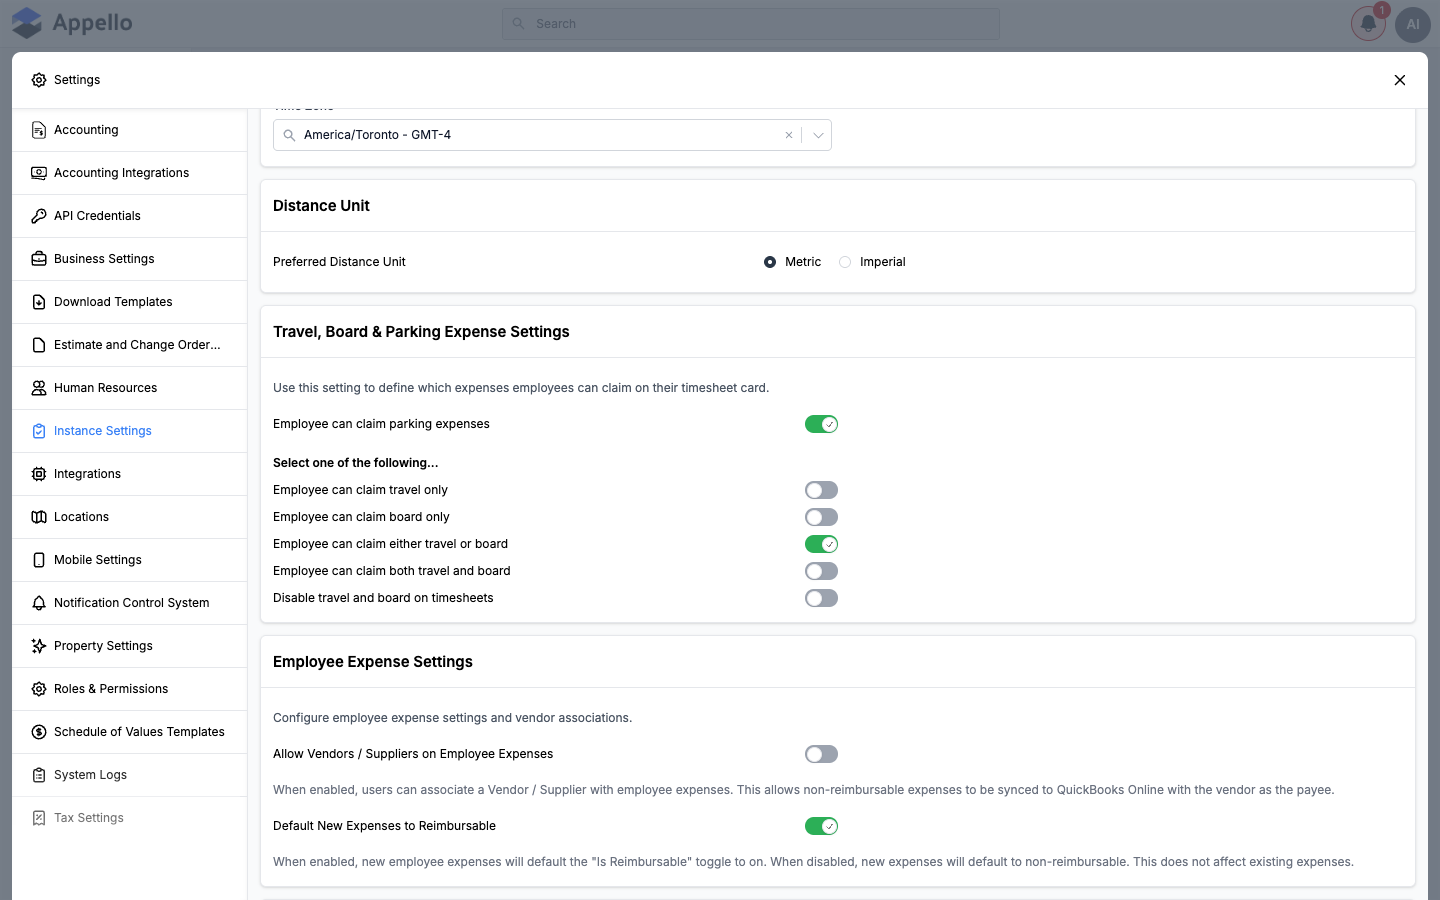Click the Business Settings briefcase icon
The height and width of the screenshot is (900, 1440).
coord(39,259)
